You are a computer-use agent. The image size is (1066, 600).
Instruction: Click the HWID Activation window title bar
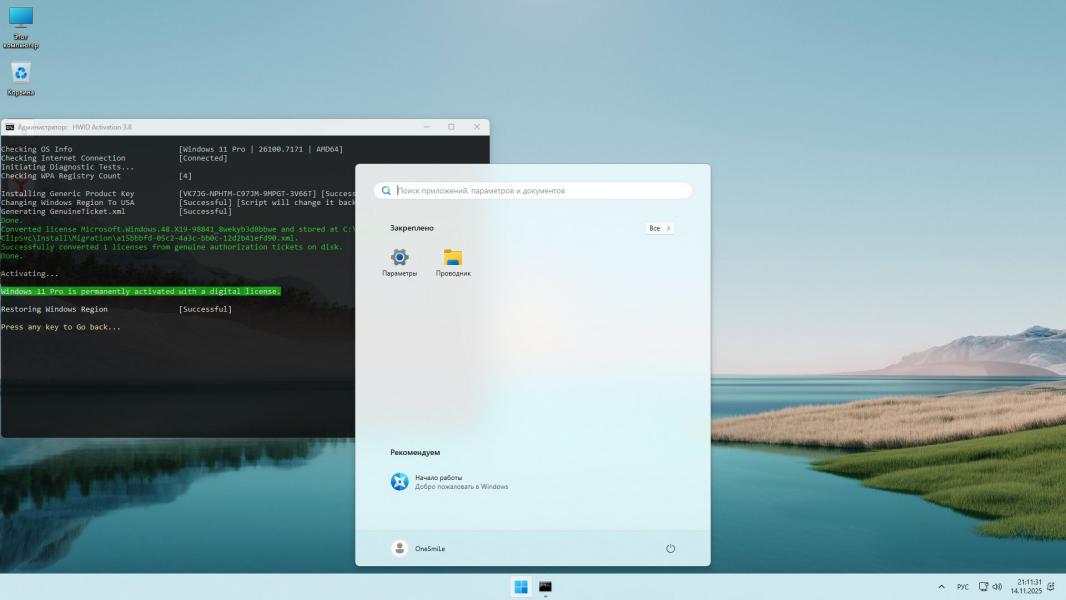(250, 127)
